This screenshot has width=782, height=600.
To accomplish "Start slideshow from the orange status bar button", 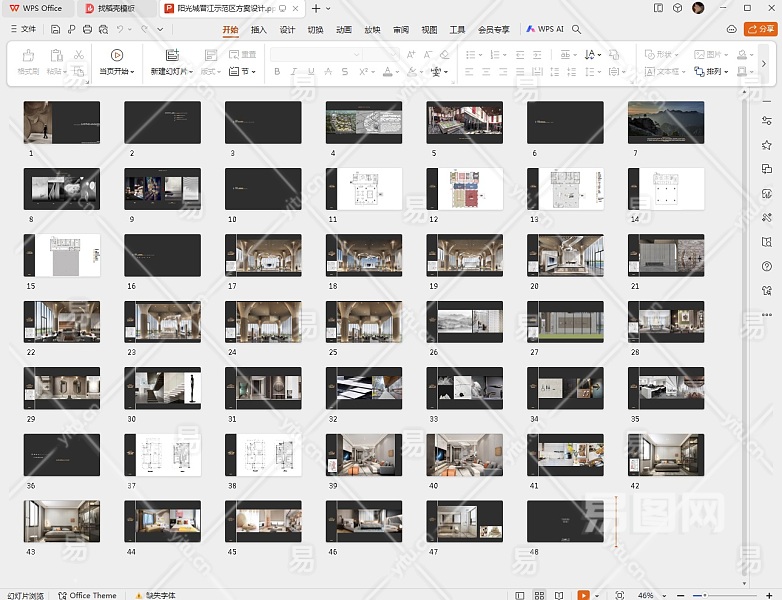I will coord(583,595).
